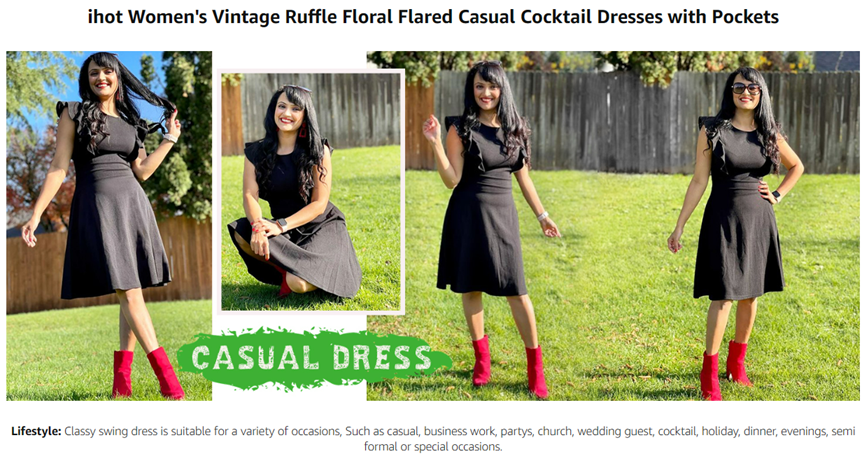Click the word Pockets in the title
The width and height of the screenshot is (862, 454).
click(745, 17)
